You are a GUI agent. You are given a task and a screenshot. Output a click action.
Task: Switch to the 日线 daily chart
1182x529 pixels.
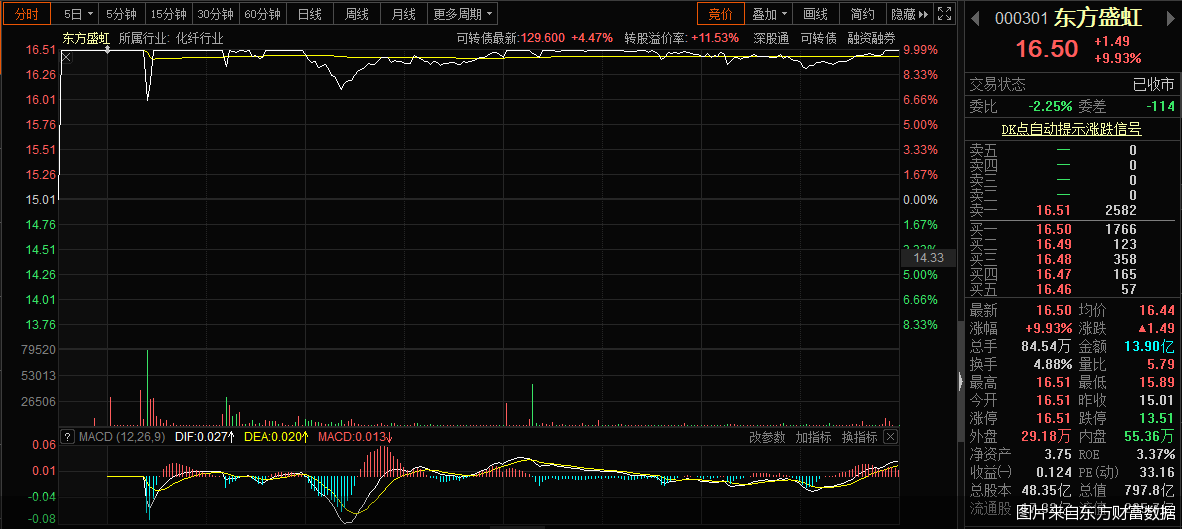tap(309, 14)
